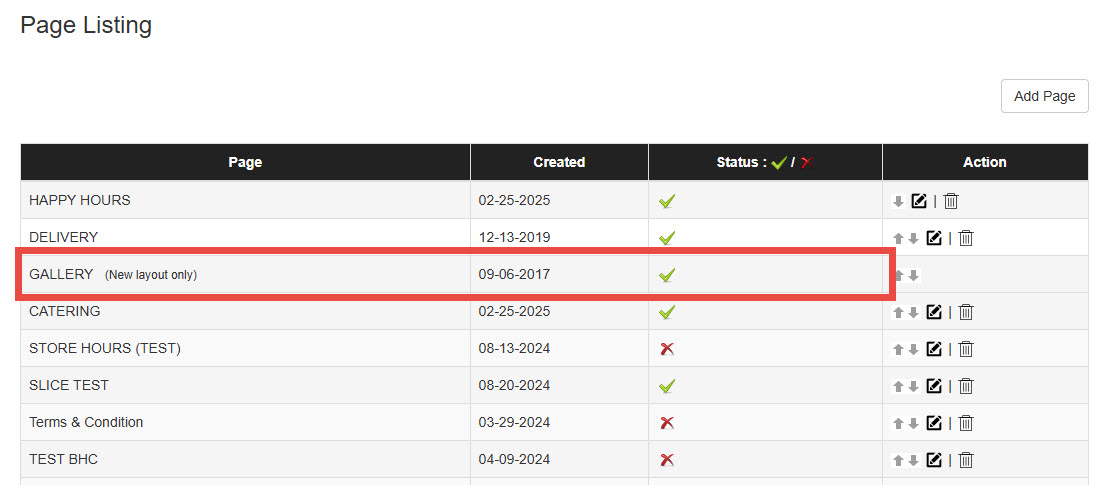Delete the DELIVERY page
1100x485 pixels.
(x=966, y=238)
